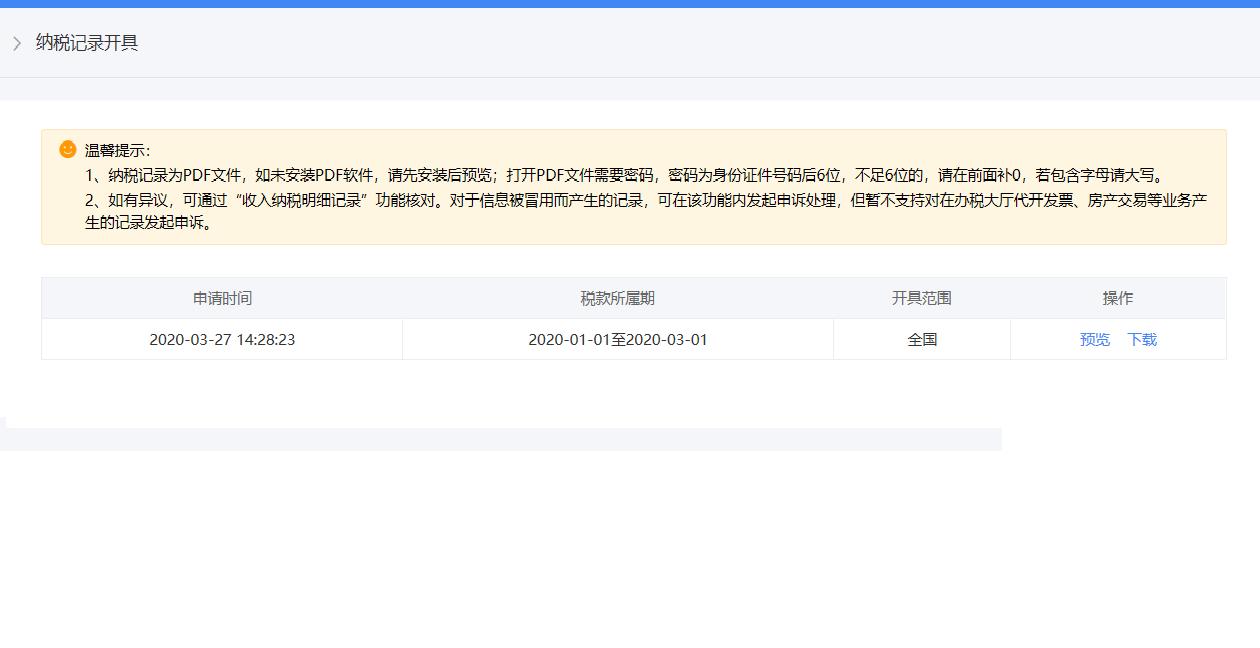Click the 全国 scope cell

coord(921,339)
